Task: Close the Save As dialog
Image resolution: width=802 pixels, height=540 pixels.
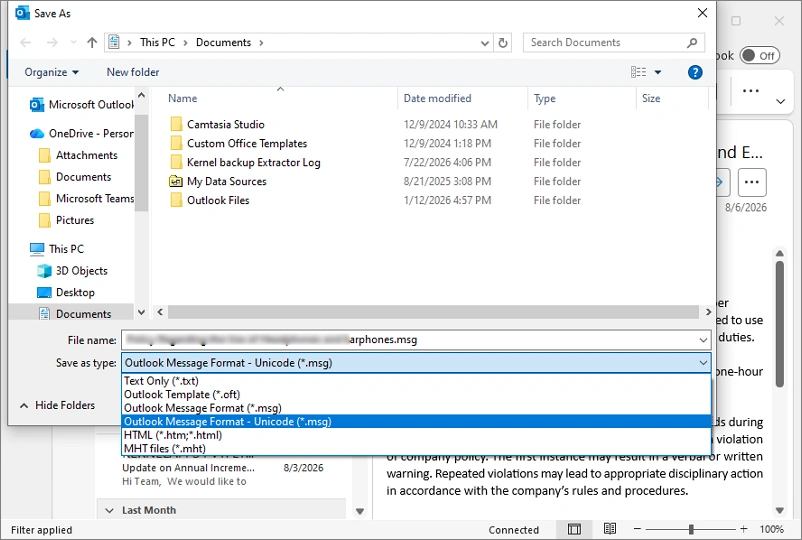Action: click(x=702, y=13)
